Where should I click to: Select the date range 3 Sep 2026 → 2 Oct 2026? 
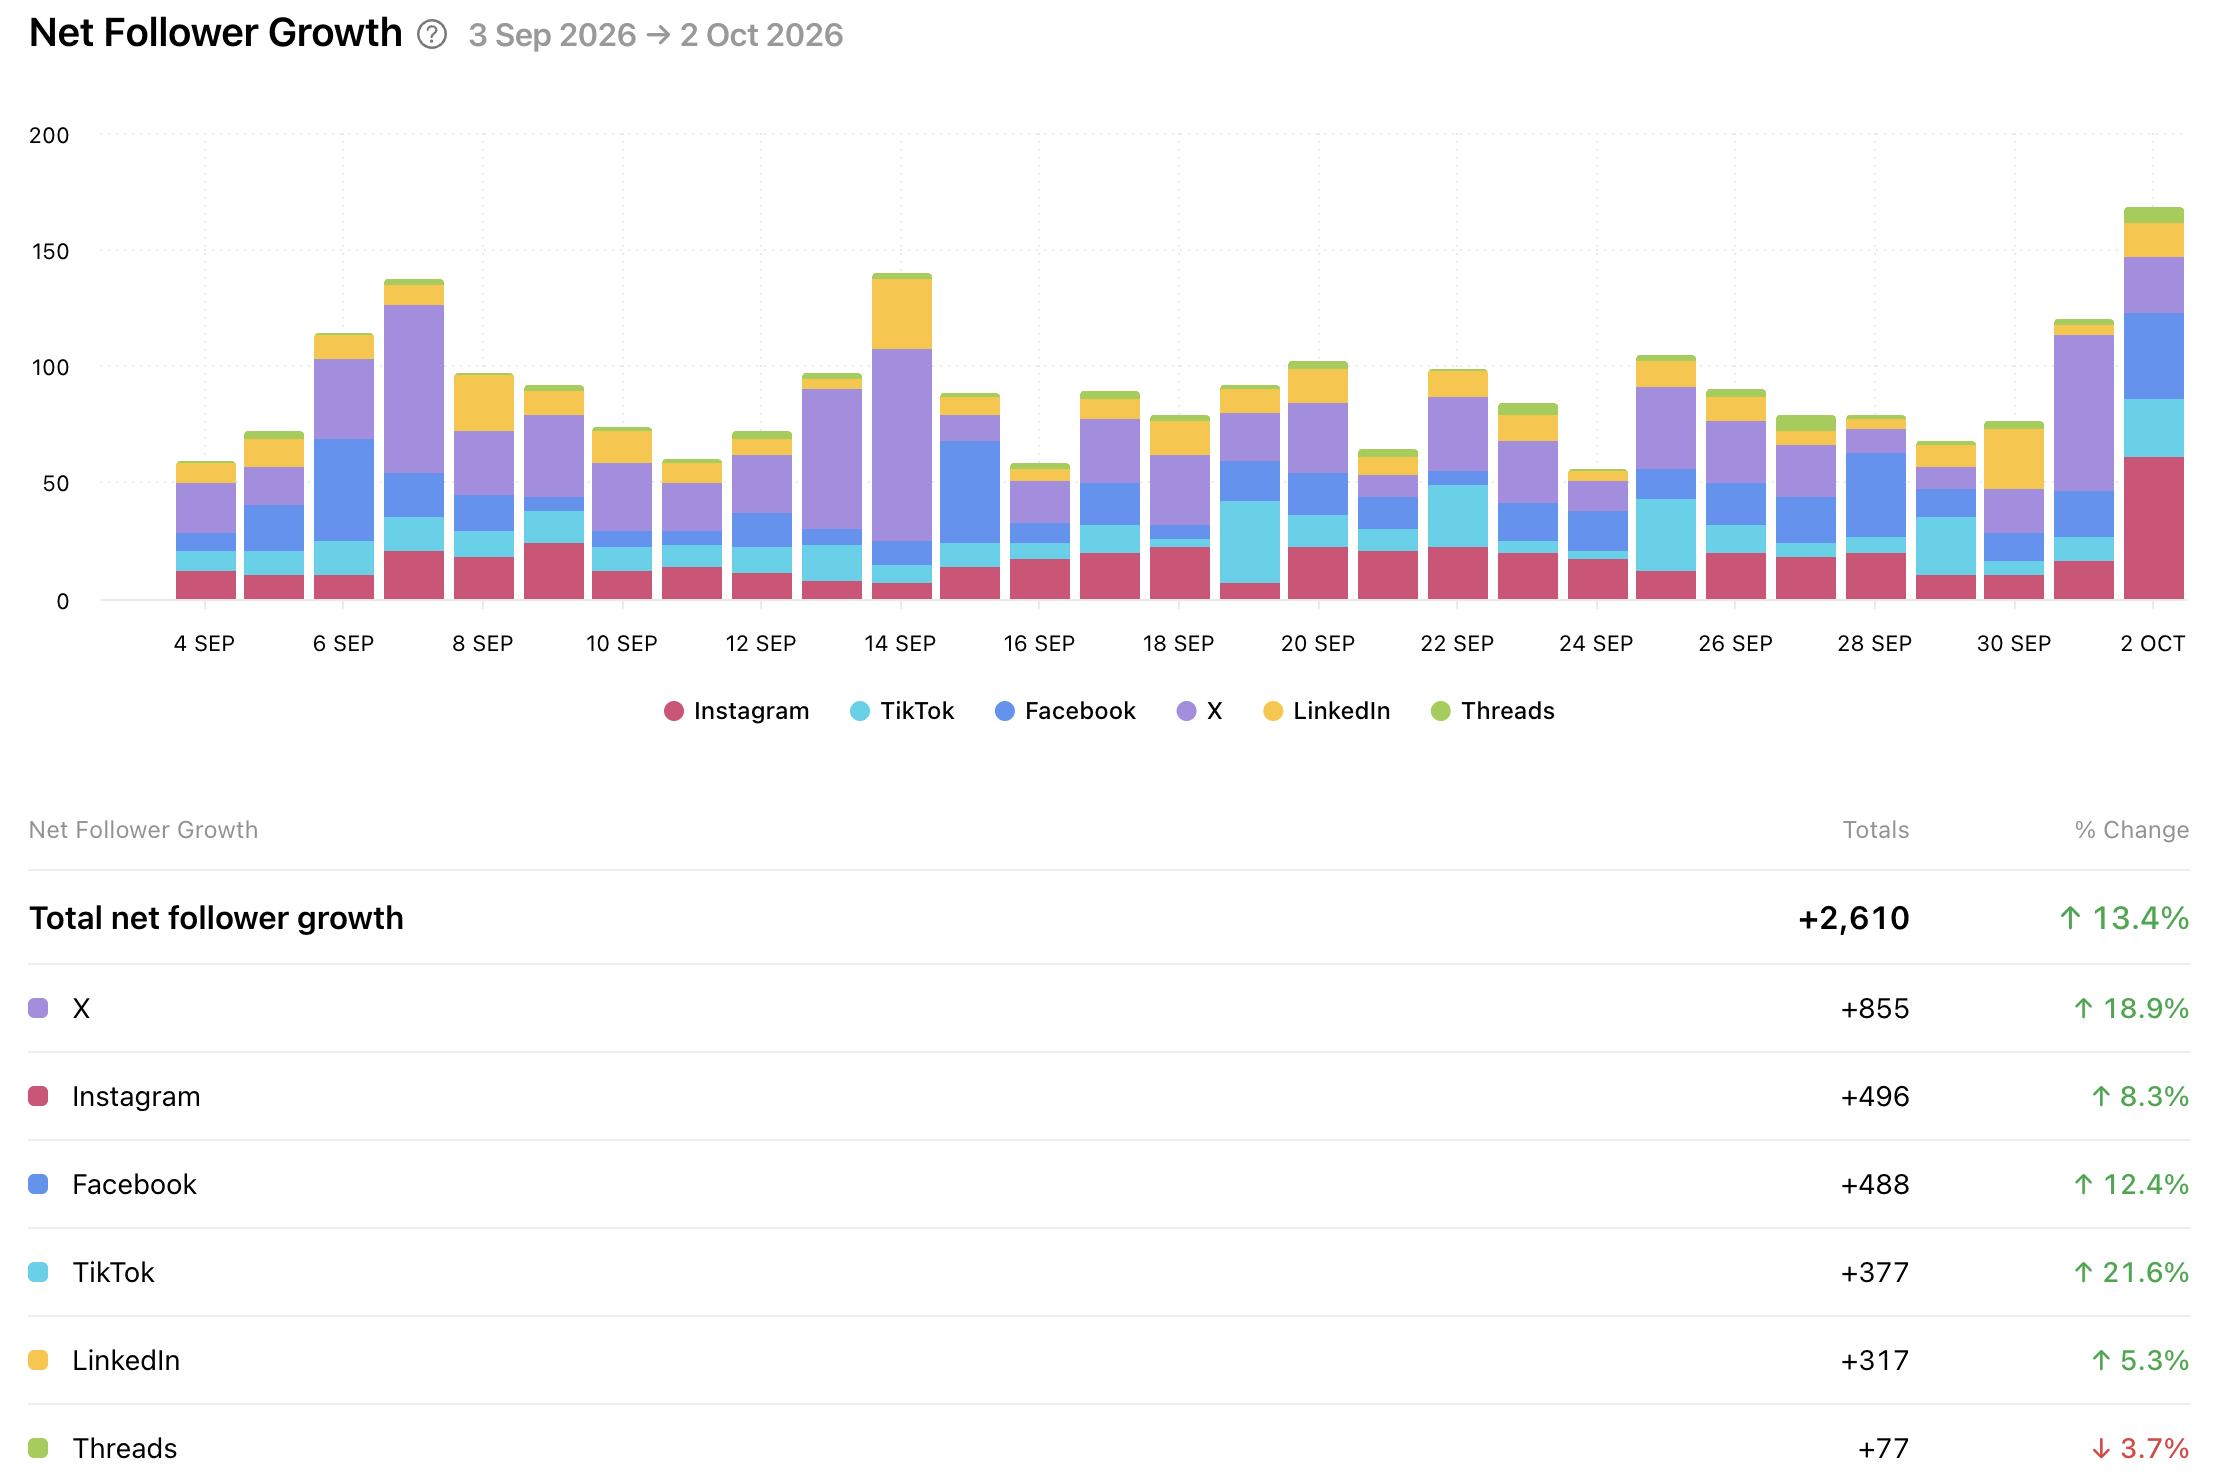pos(656,35)
